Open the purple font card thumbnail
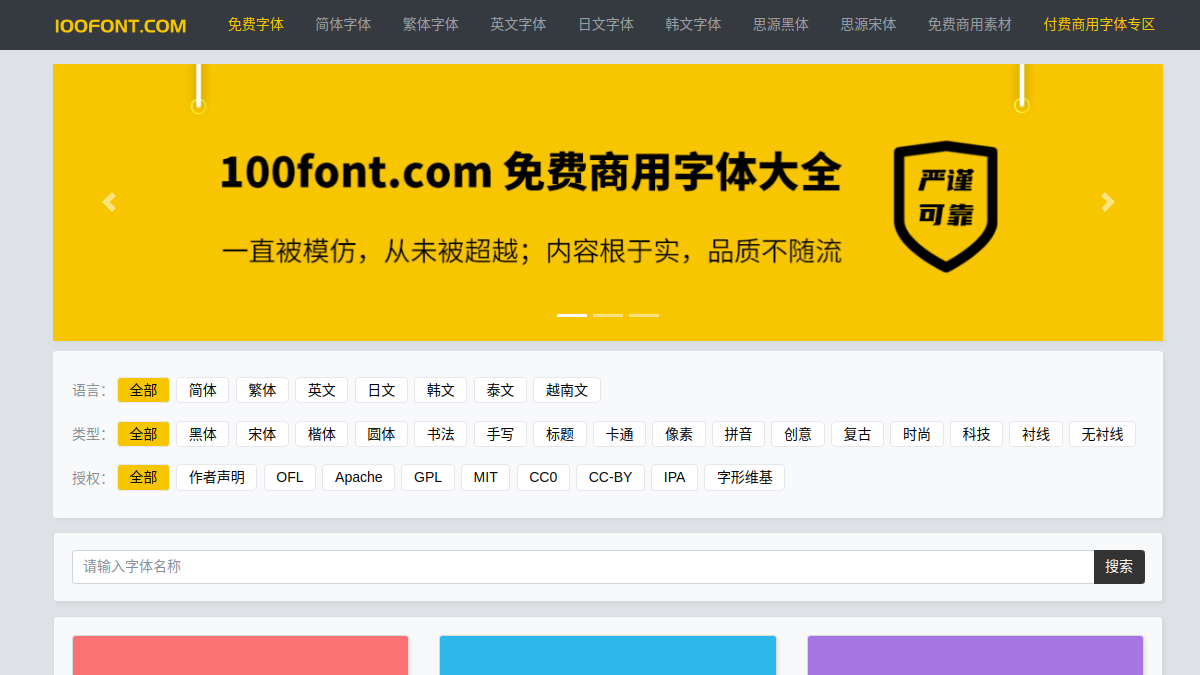 pyautogui.click(x=975, y=655)
